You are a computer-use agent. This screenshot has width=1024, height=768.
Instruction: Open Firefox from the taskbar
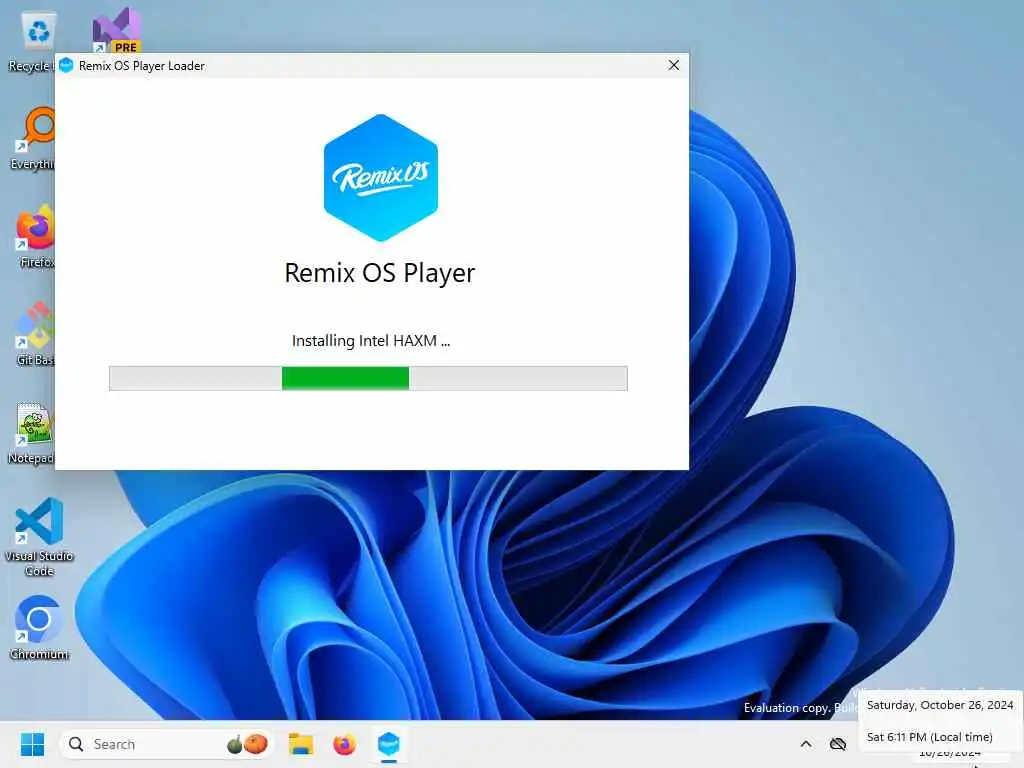tap(344, 744)
